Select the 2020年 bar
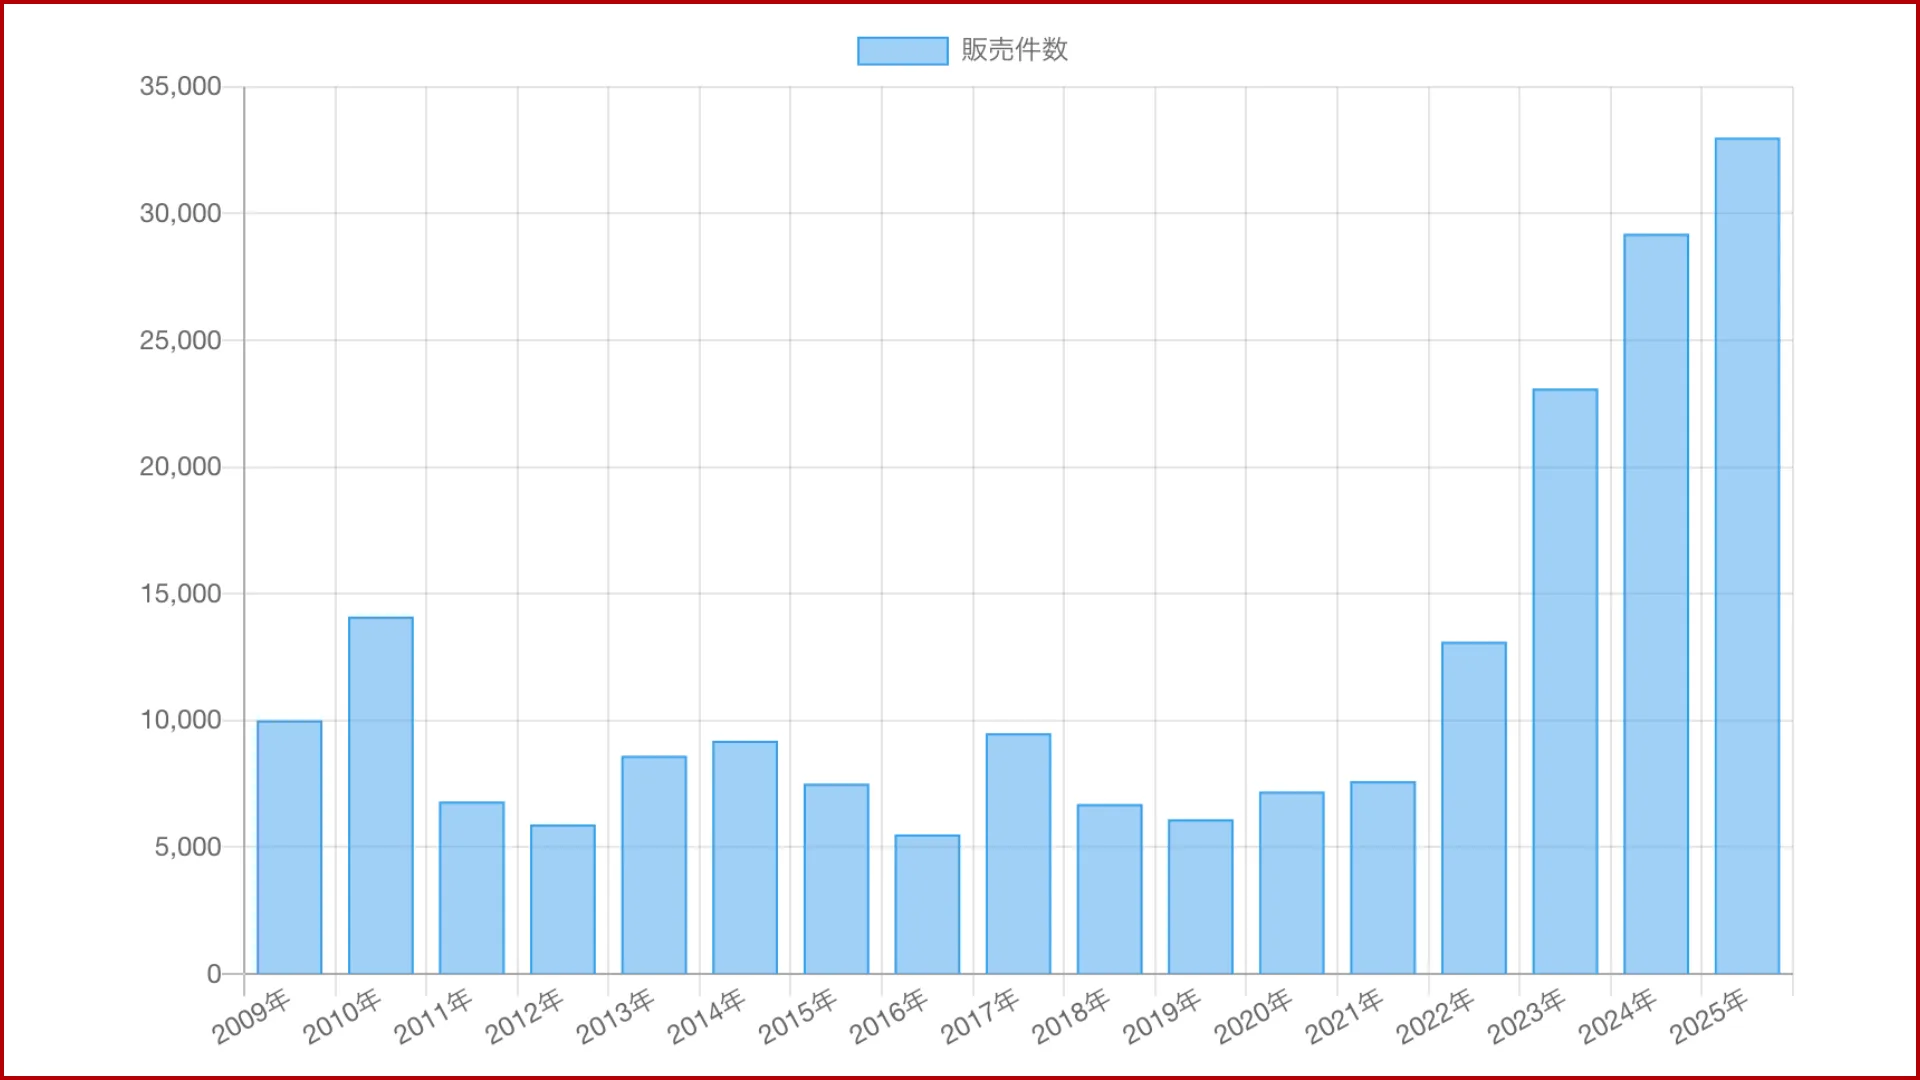 coord(1291,883)
